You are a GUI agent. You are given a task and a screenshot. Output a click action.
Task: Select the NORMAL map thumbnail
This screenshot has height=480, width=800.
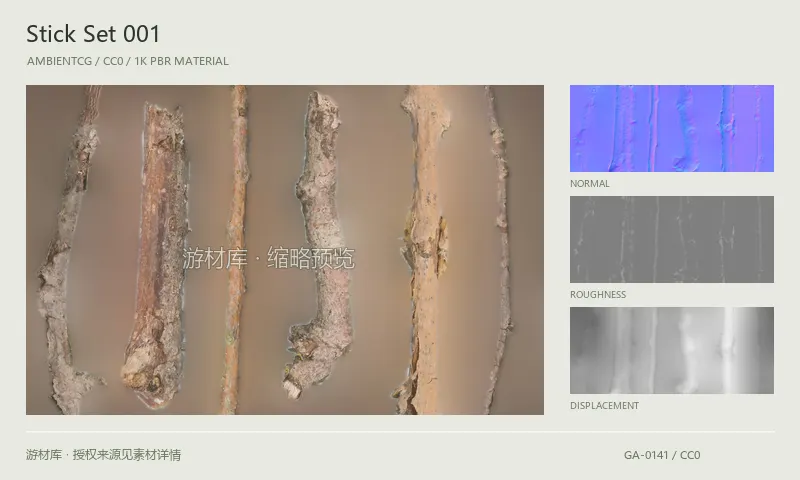671,128
